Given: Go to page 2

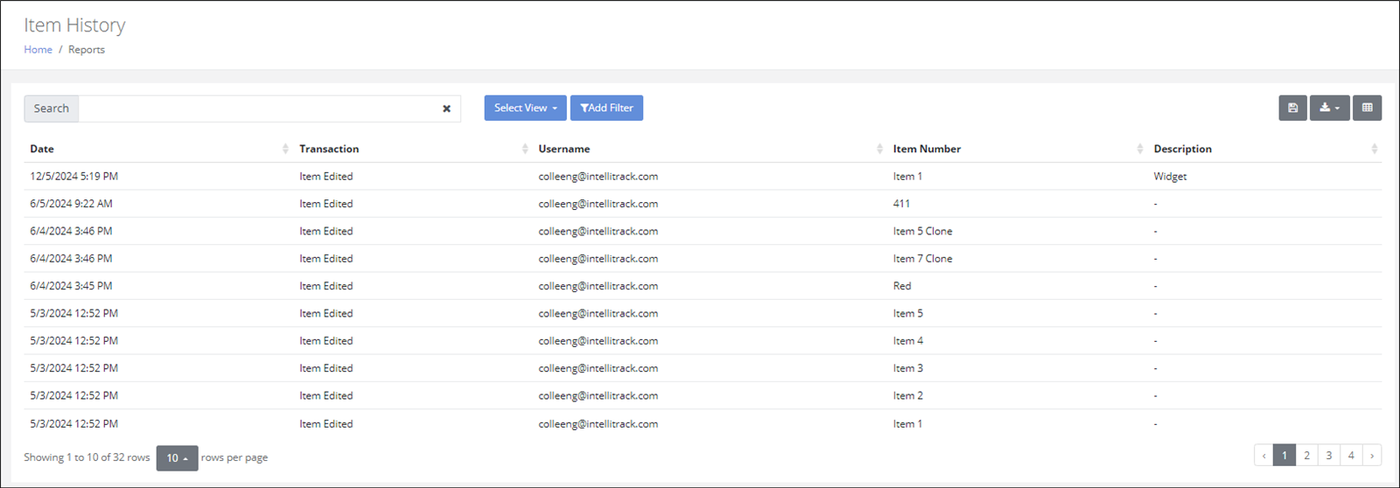Looking at the screenshot, I should point(1306,456).
